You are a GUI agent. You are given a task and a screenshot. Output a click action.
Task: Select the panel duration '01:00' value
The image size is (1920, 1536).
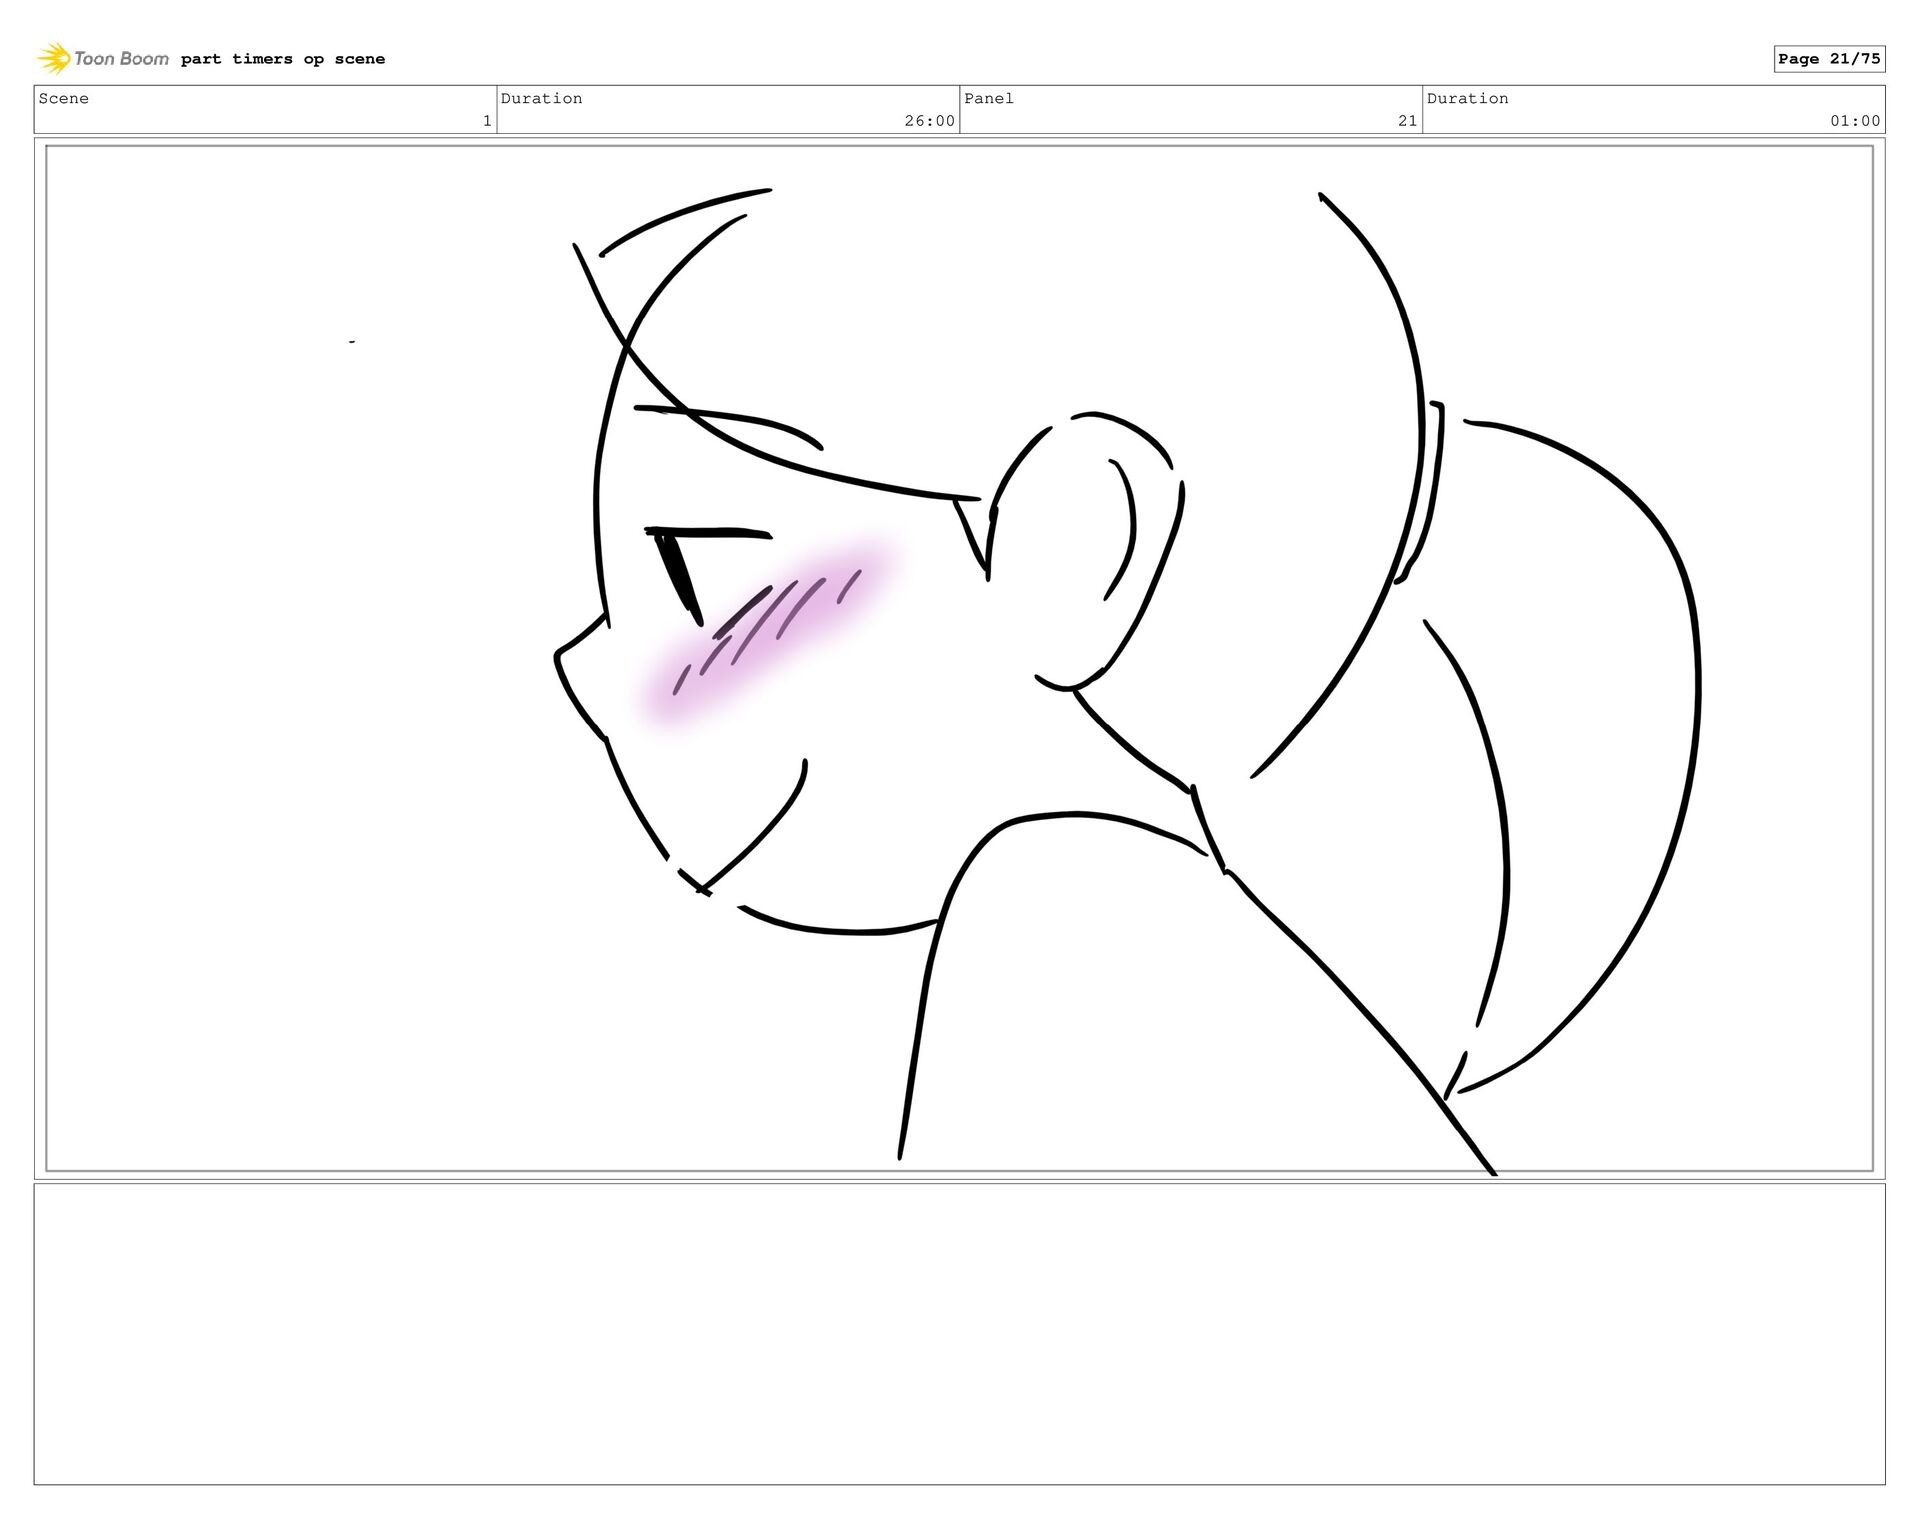pos(1856,121)
